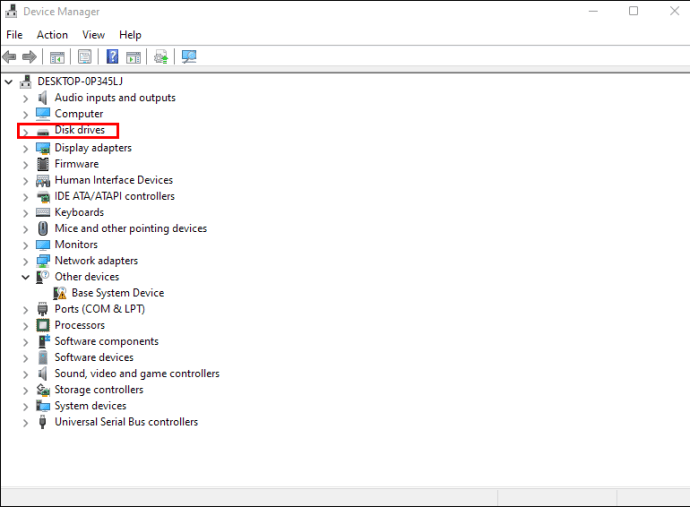Click the Processors category icon
This screenshot has height=507, width=690.
coord(43,325)
